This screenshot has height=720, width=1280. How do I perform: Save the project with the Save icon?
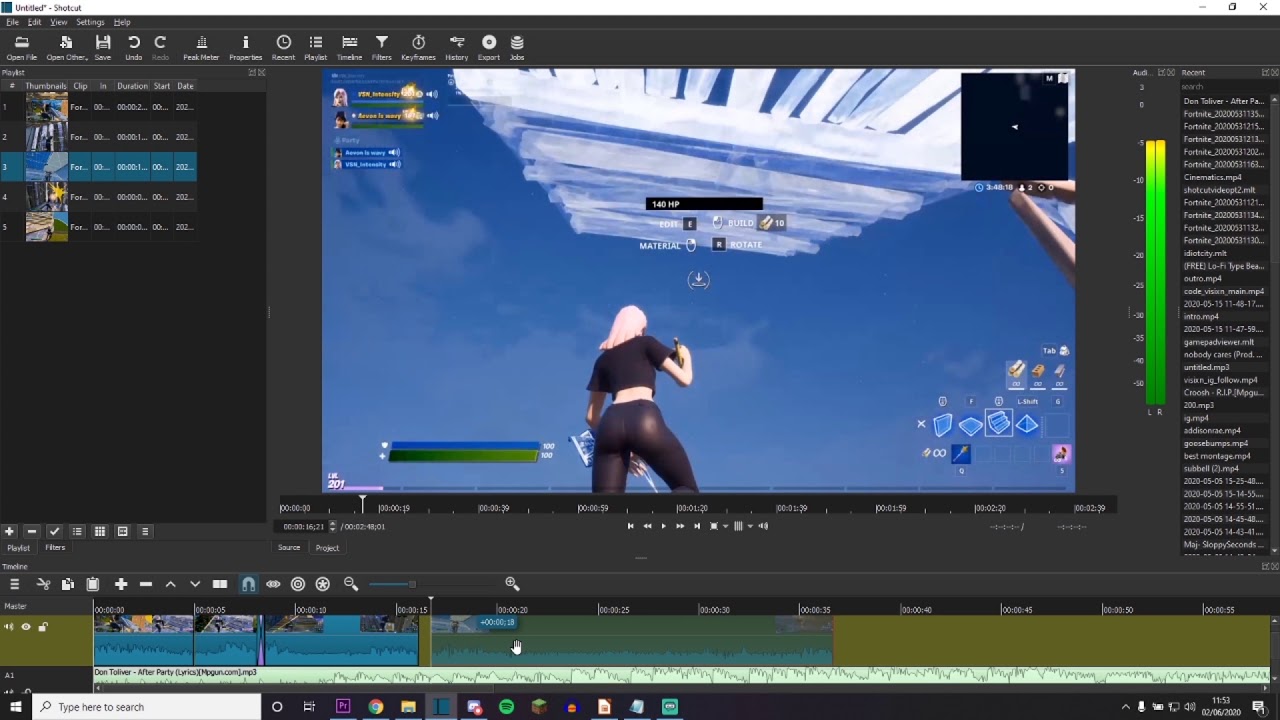click(x=103, y=48)
